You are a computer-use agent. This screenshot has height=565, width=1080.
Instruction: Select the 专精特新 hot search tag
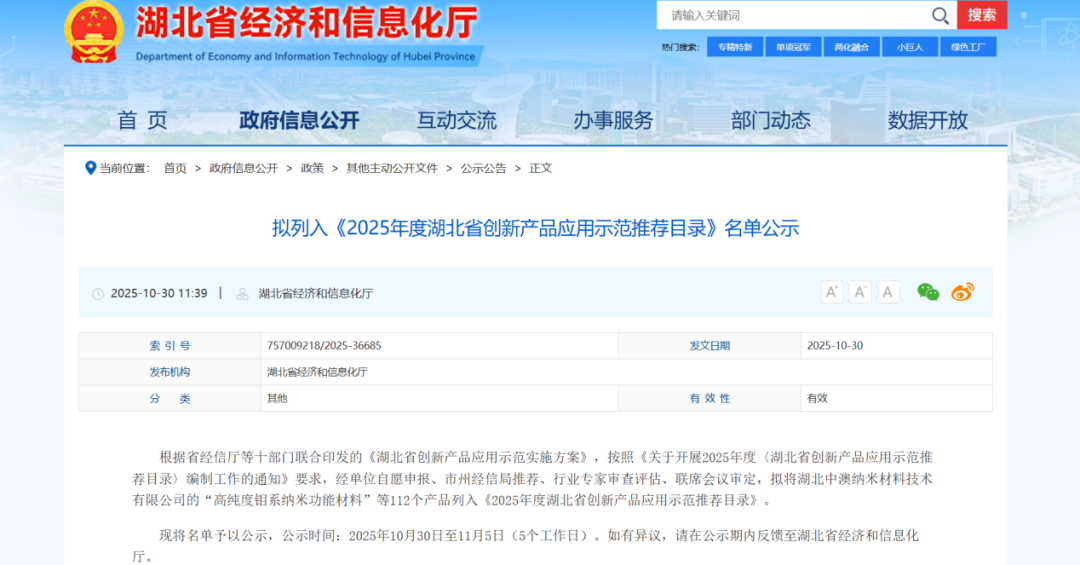[735, 47]
